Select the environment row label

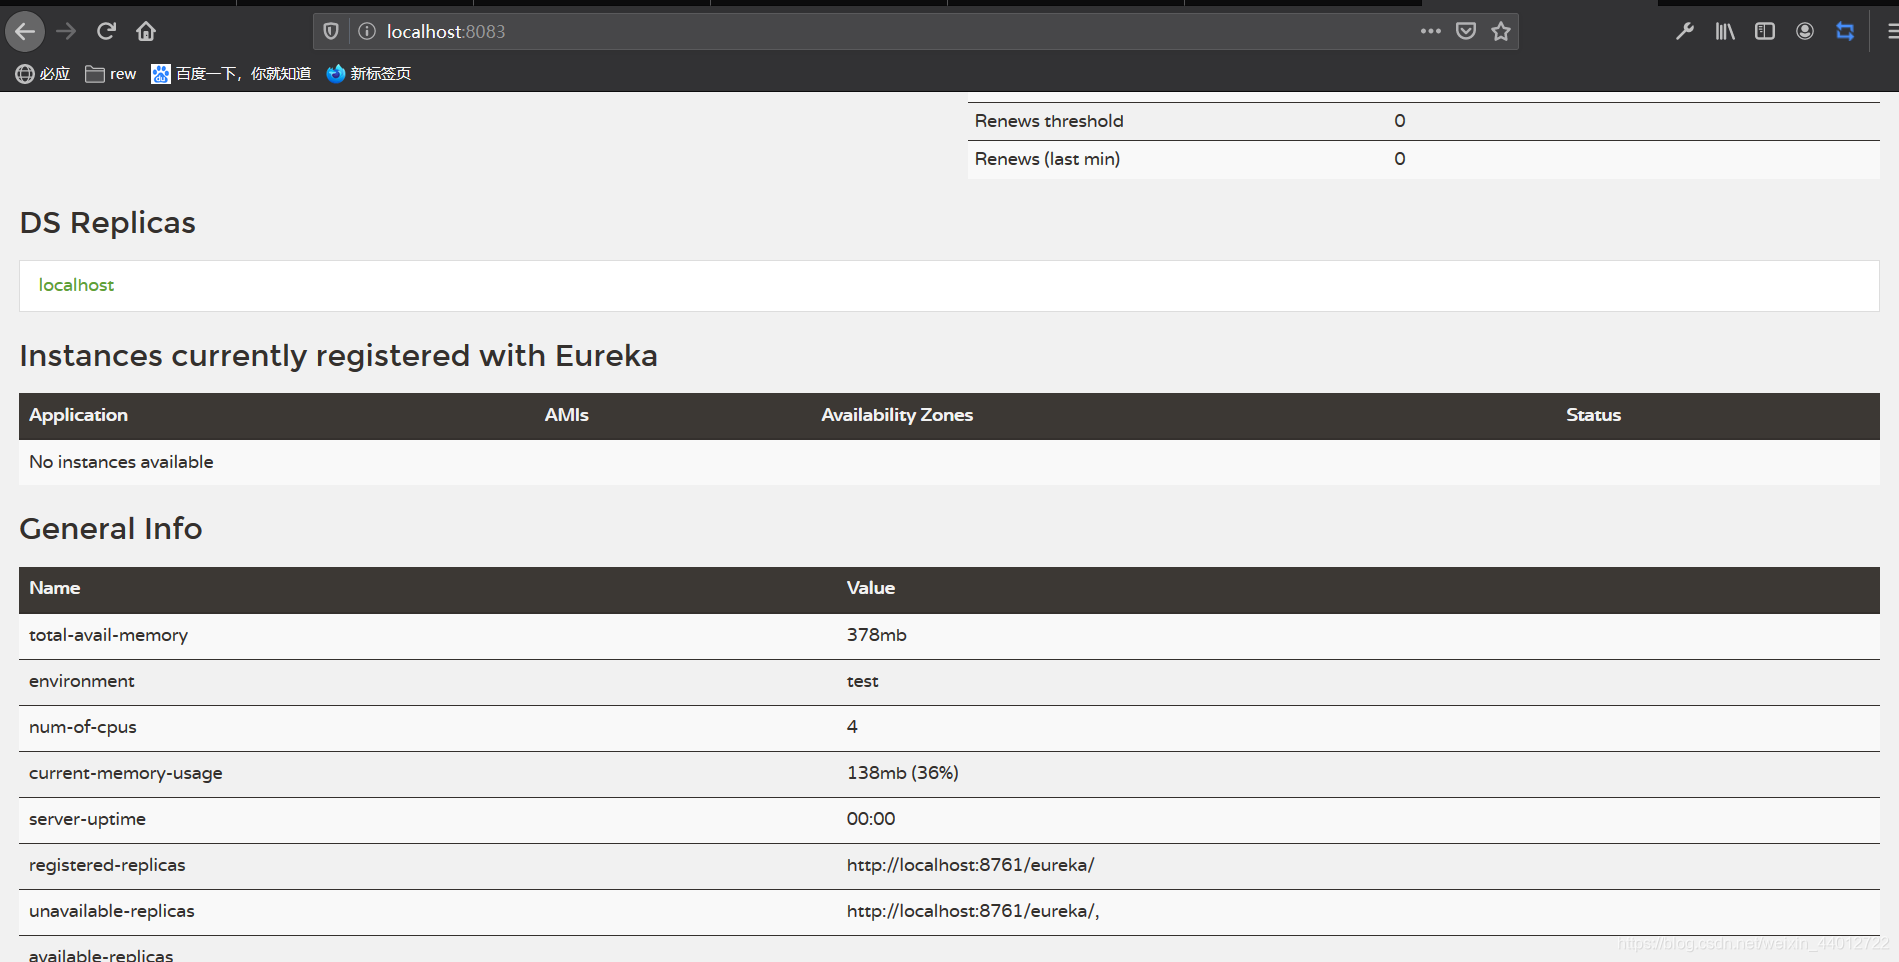coord(81,681)
